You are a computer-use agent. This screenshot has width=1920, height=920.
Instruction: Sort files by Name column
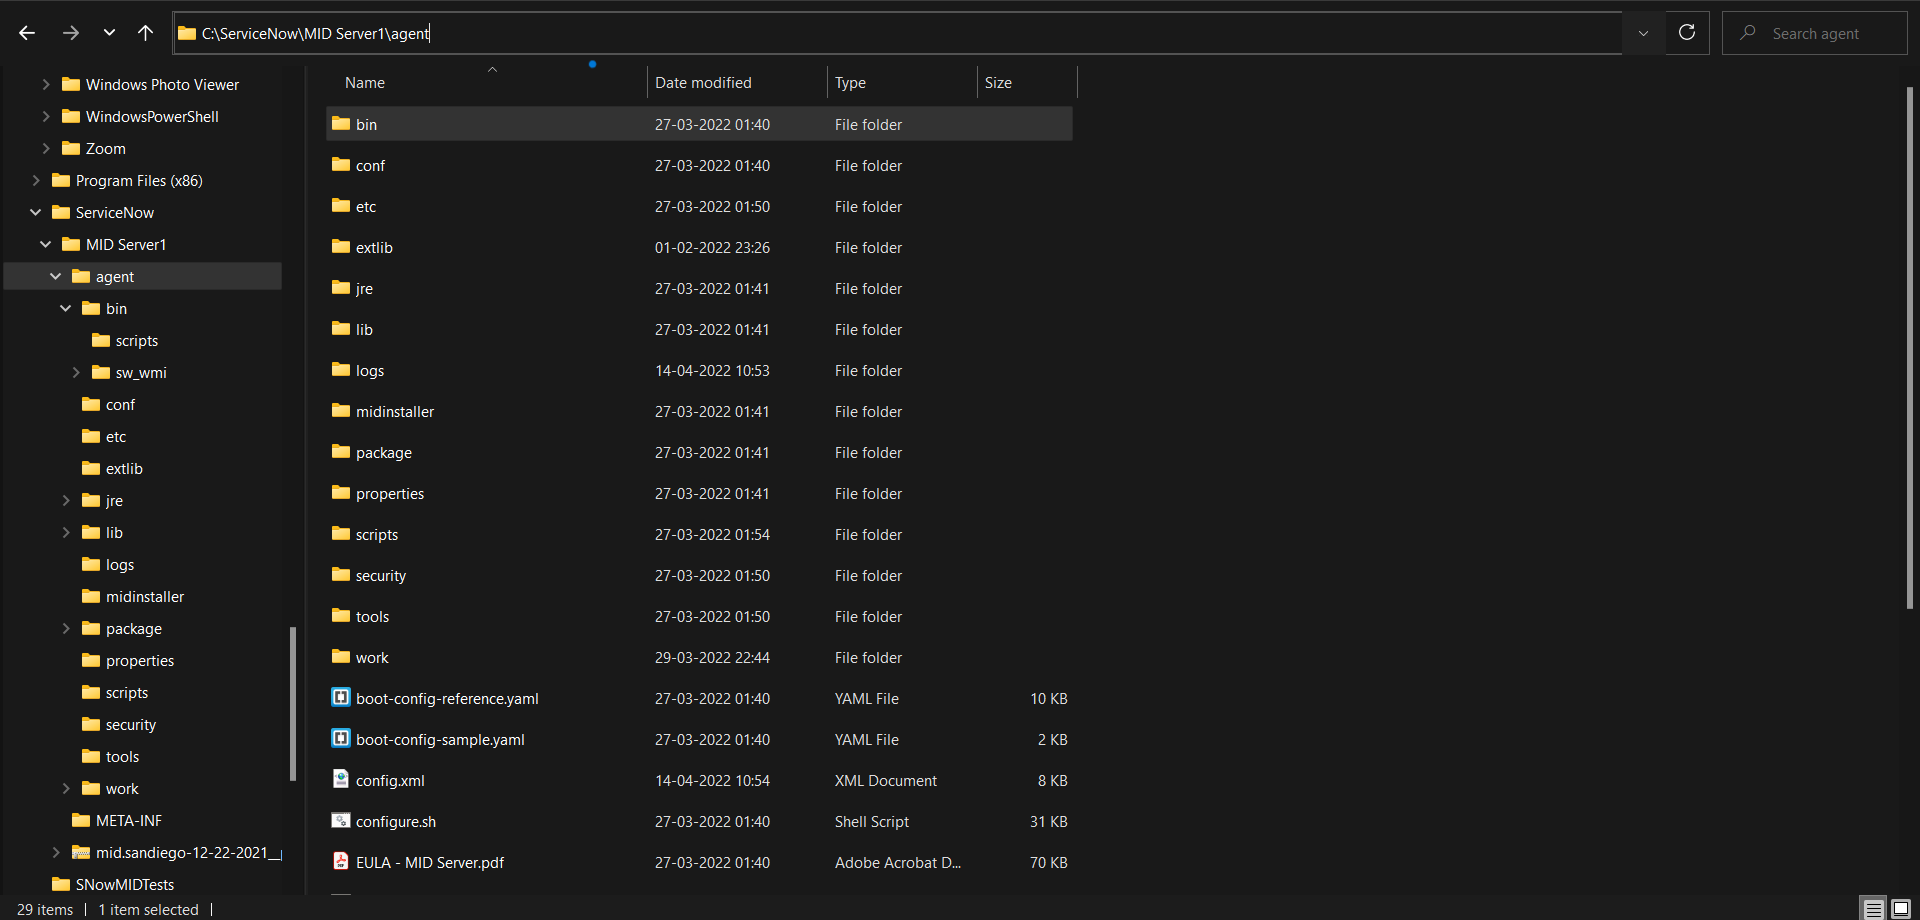click(365, 83)
